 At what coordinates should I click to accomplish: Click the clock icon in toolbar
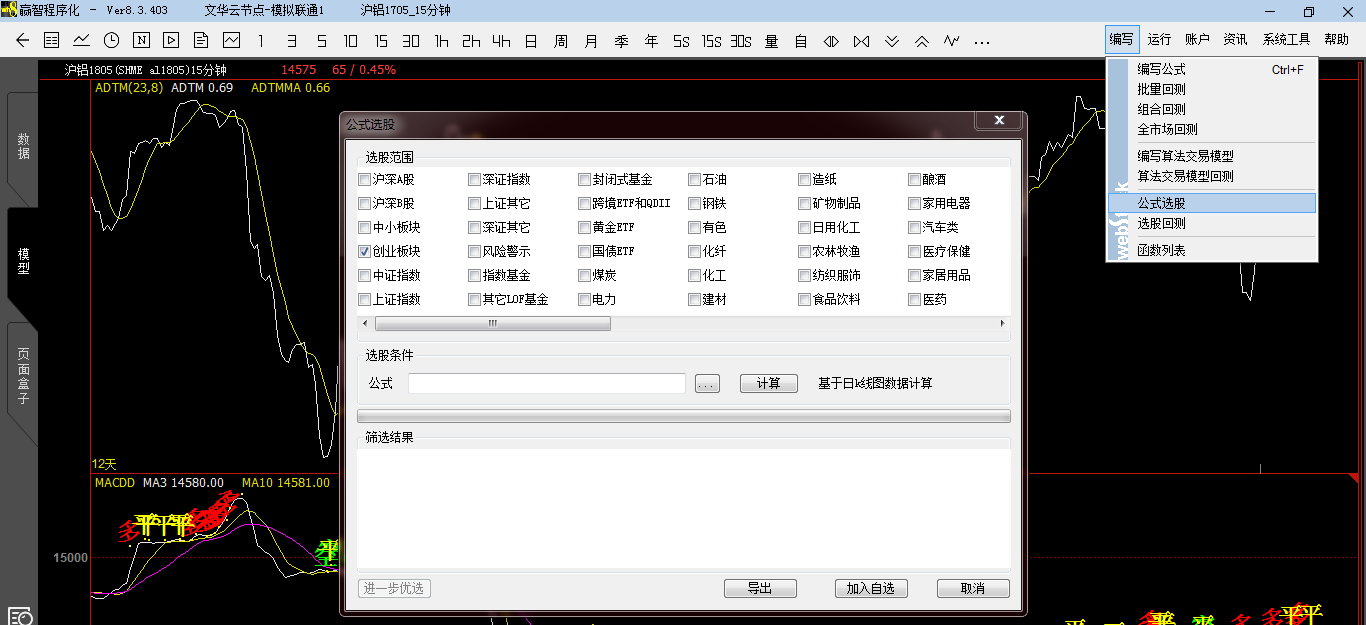(x=112, y=41)
